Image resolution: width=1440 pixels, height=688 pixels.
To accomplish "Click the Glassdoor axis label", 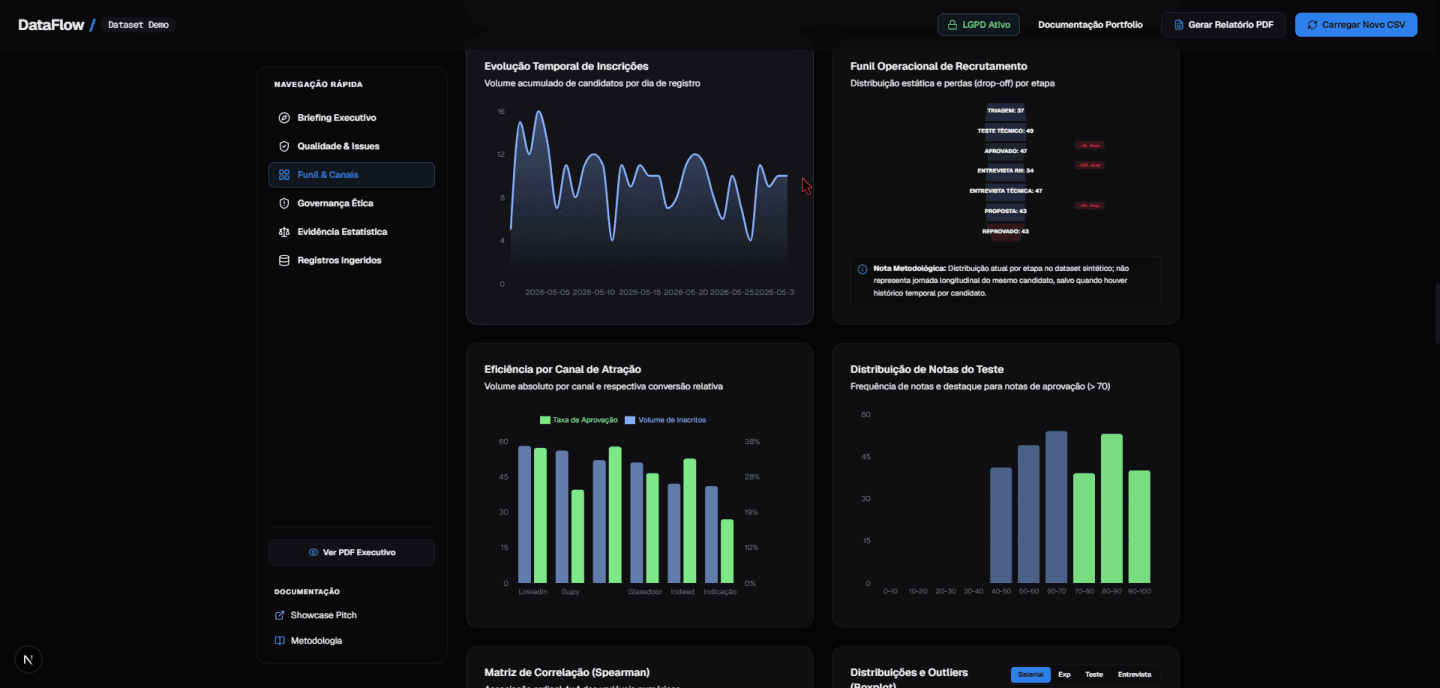I will click(645, 591).
